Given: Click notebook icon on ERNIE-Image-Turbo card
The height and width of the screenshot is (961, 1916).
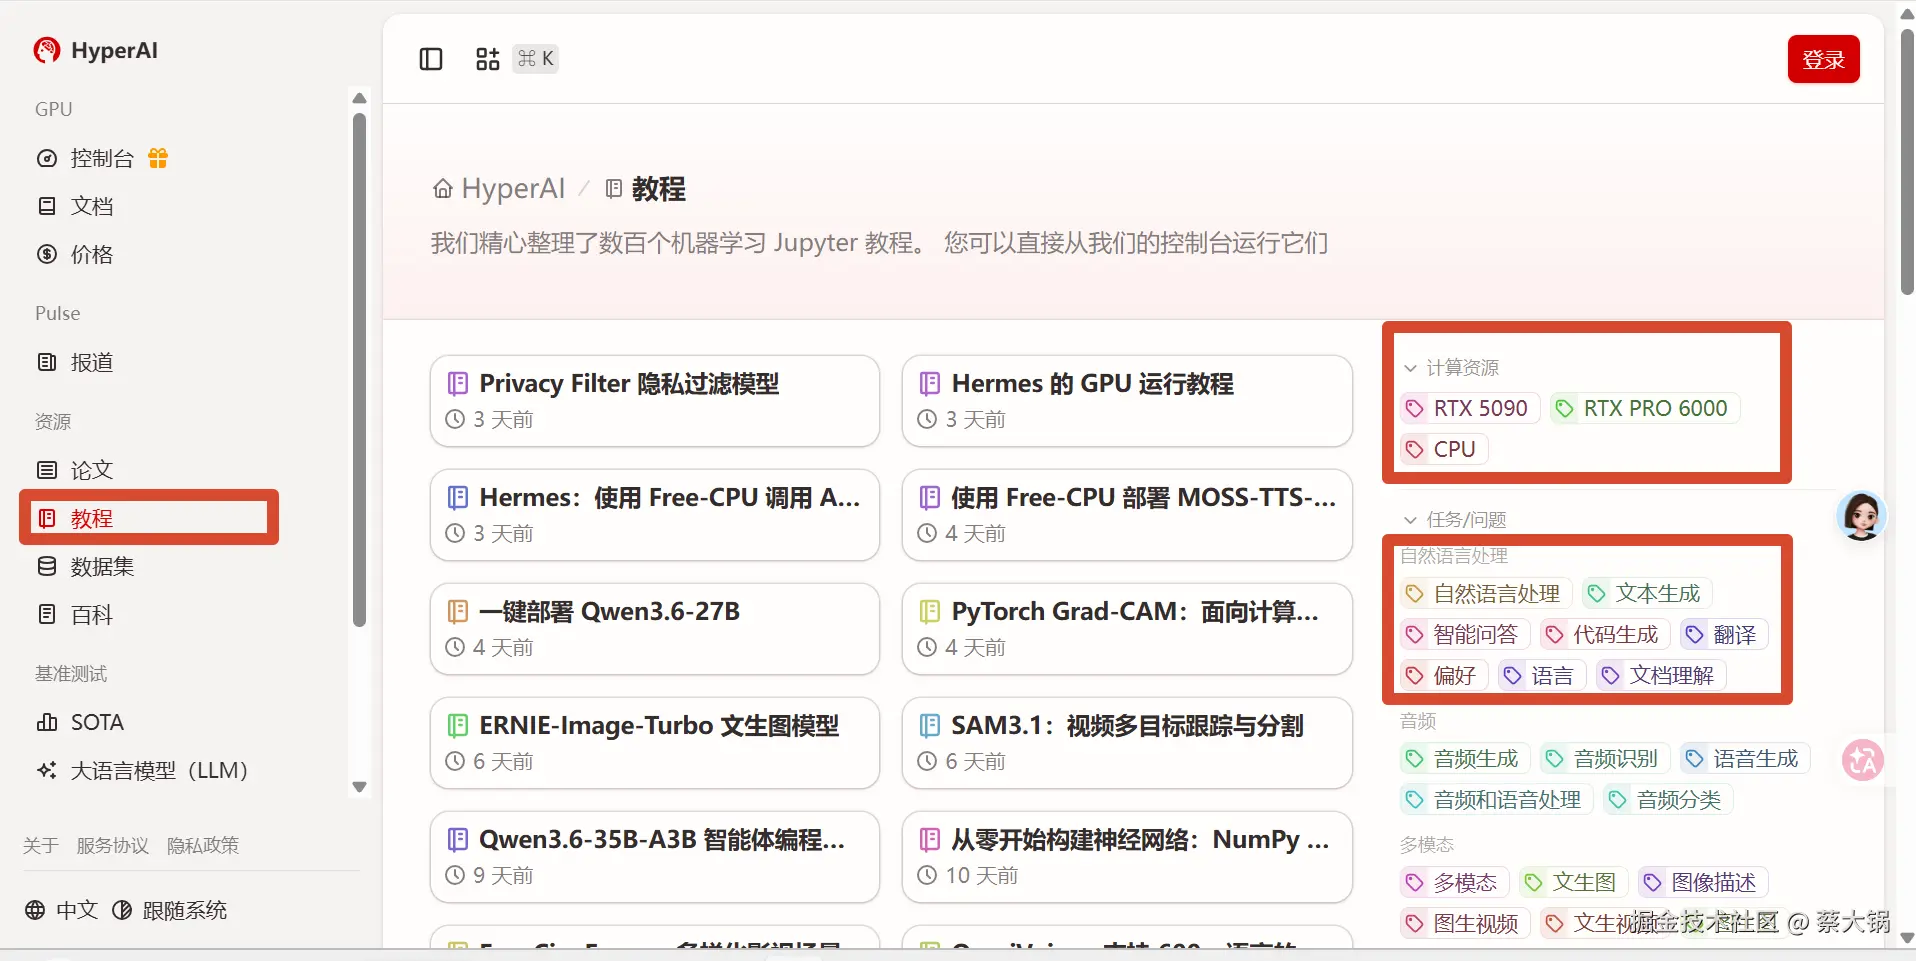Looking at the screenshot, I should pyautogui.click(x=458, y=725).
